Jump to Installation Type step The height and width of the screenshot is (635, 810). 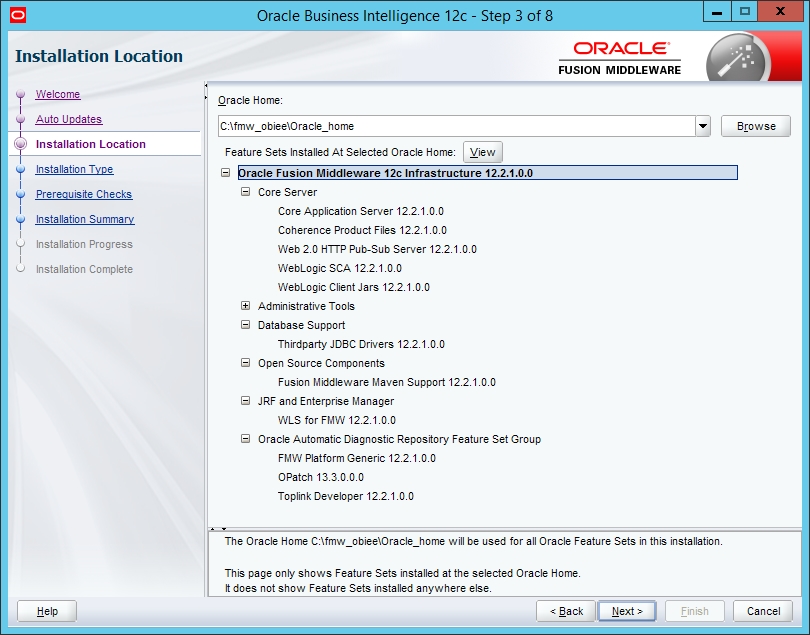coord(74,169)
